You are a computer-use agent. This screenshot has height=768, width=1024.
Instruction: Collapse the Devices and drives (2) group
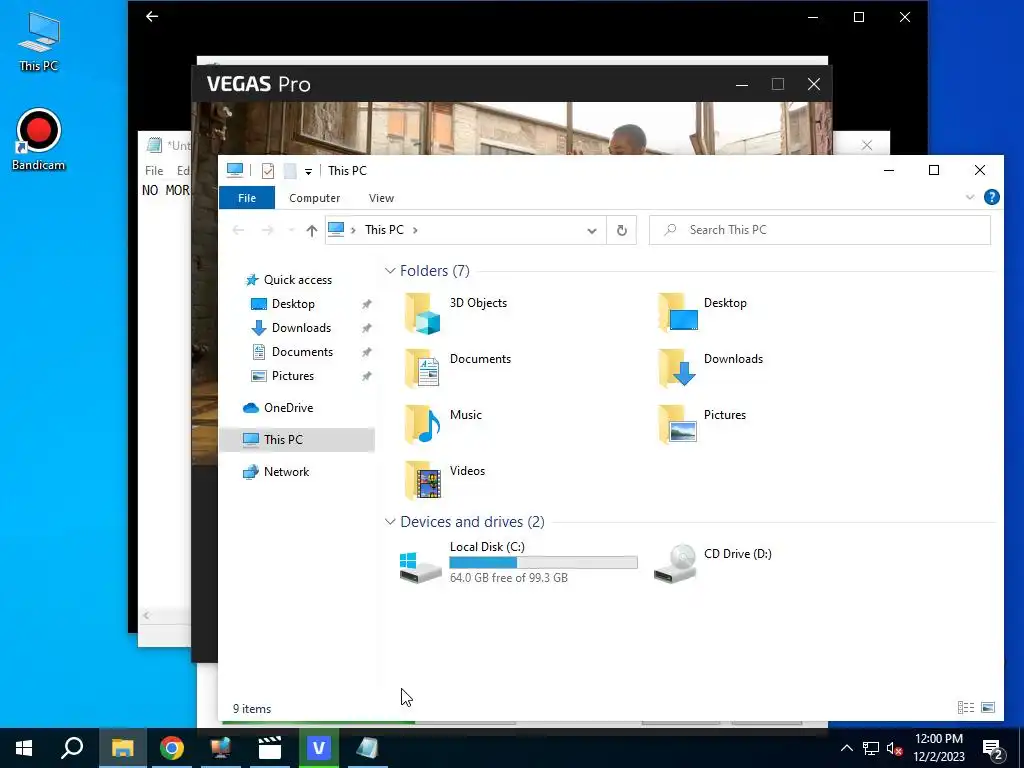coord(390,522)
